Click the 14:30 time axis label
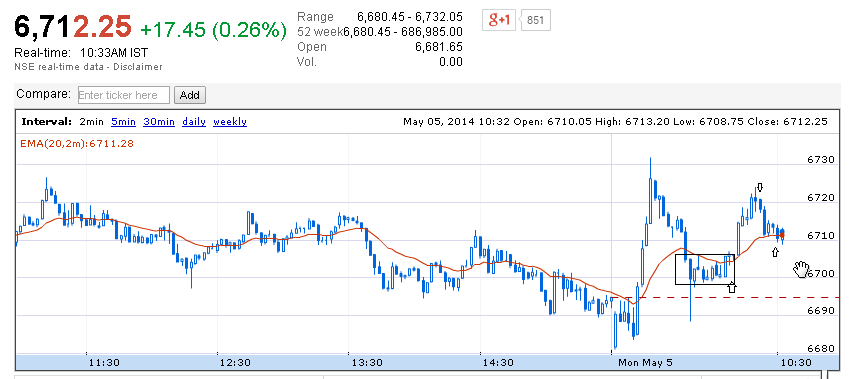This screenshot has width=852, height=379. tap(498, 362)
